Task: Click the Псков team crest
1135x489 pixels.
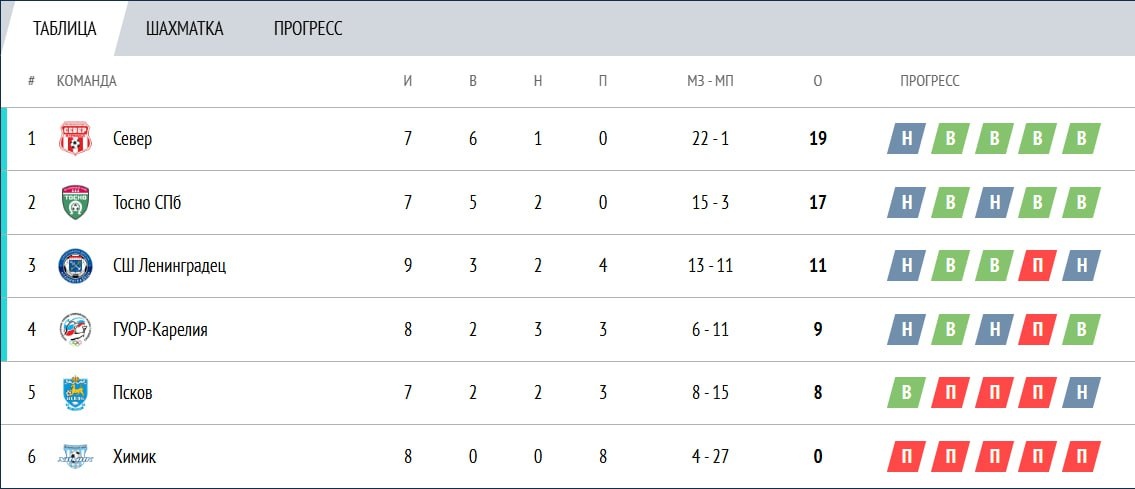Action: (76, 393)
